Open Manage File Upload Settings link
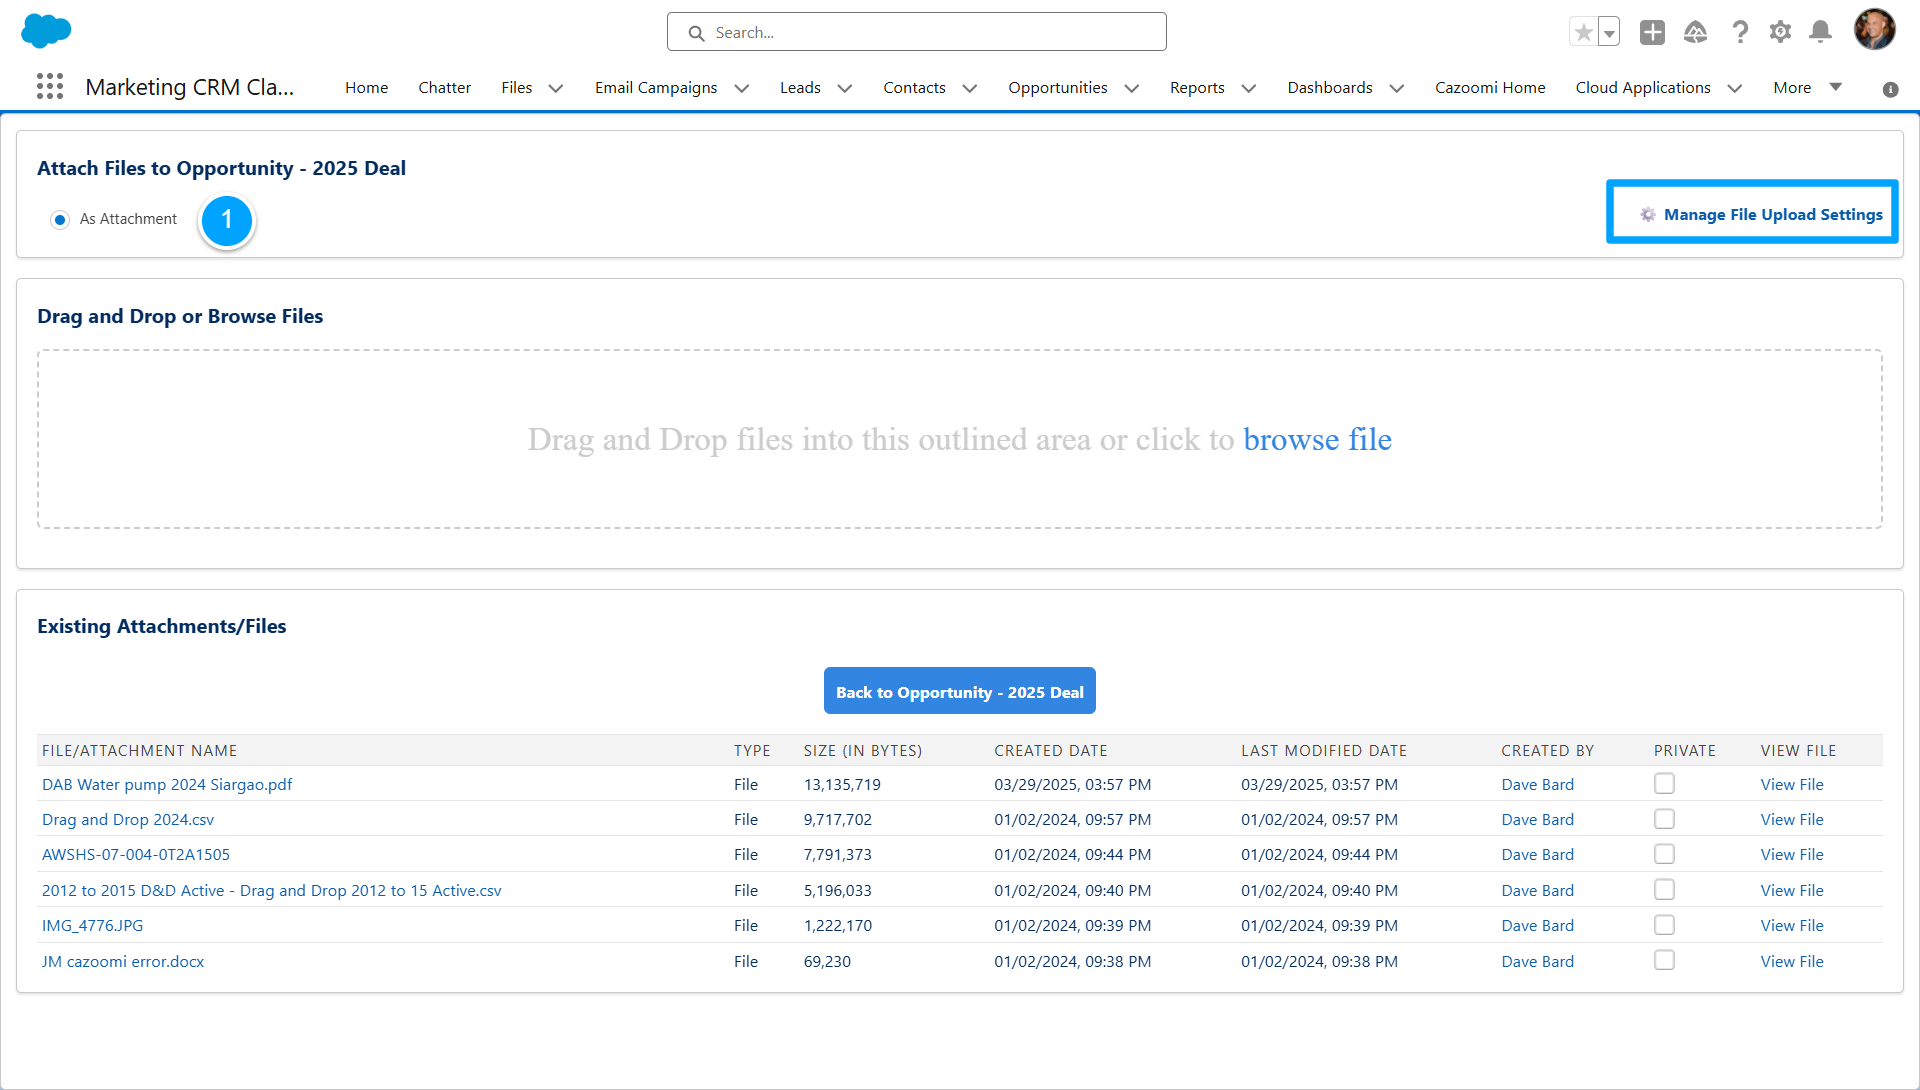 point(1772,215)
